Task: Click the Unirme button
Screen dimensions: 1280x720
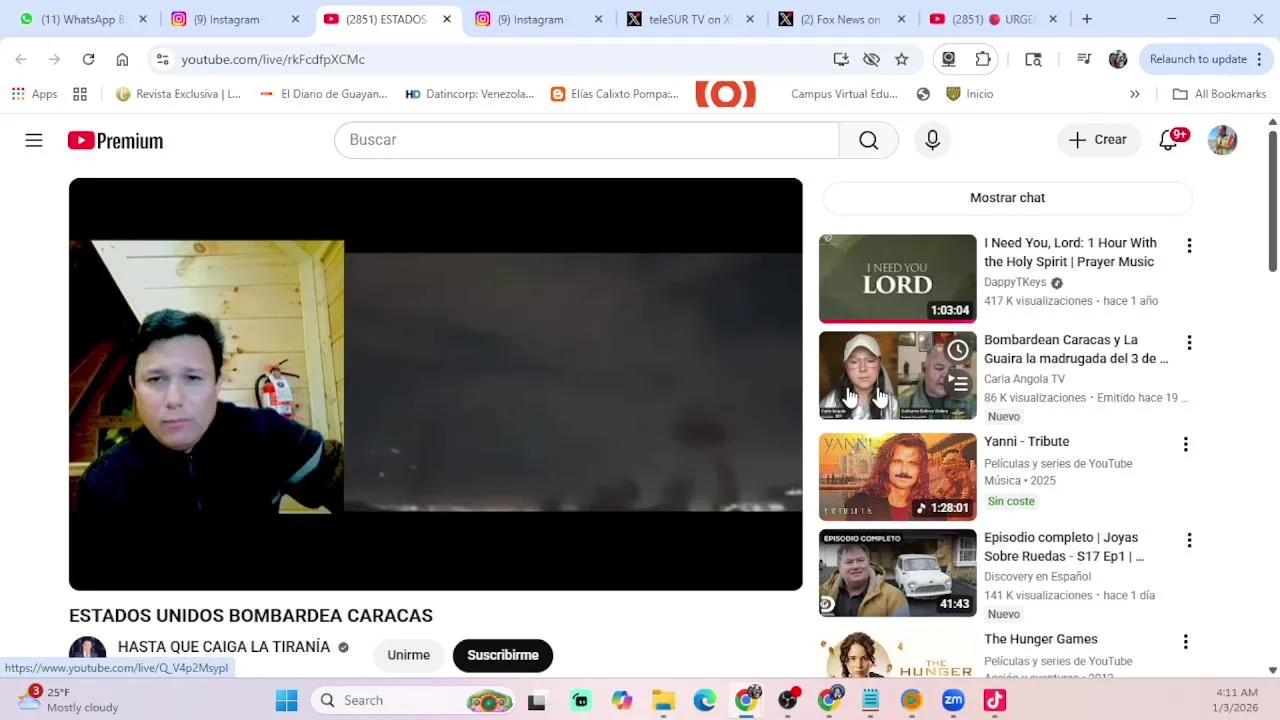Action: tap(408, 655)
